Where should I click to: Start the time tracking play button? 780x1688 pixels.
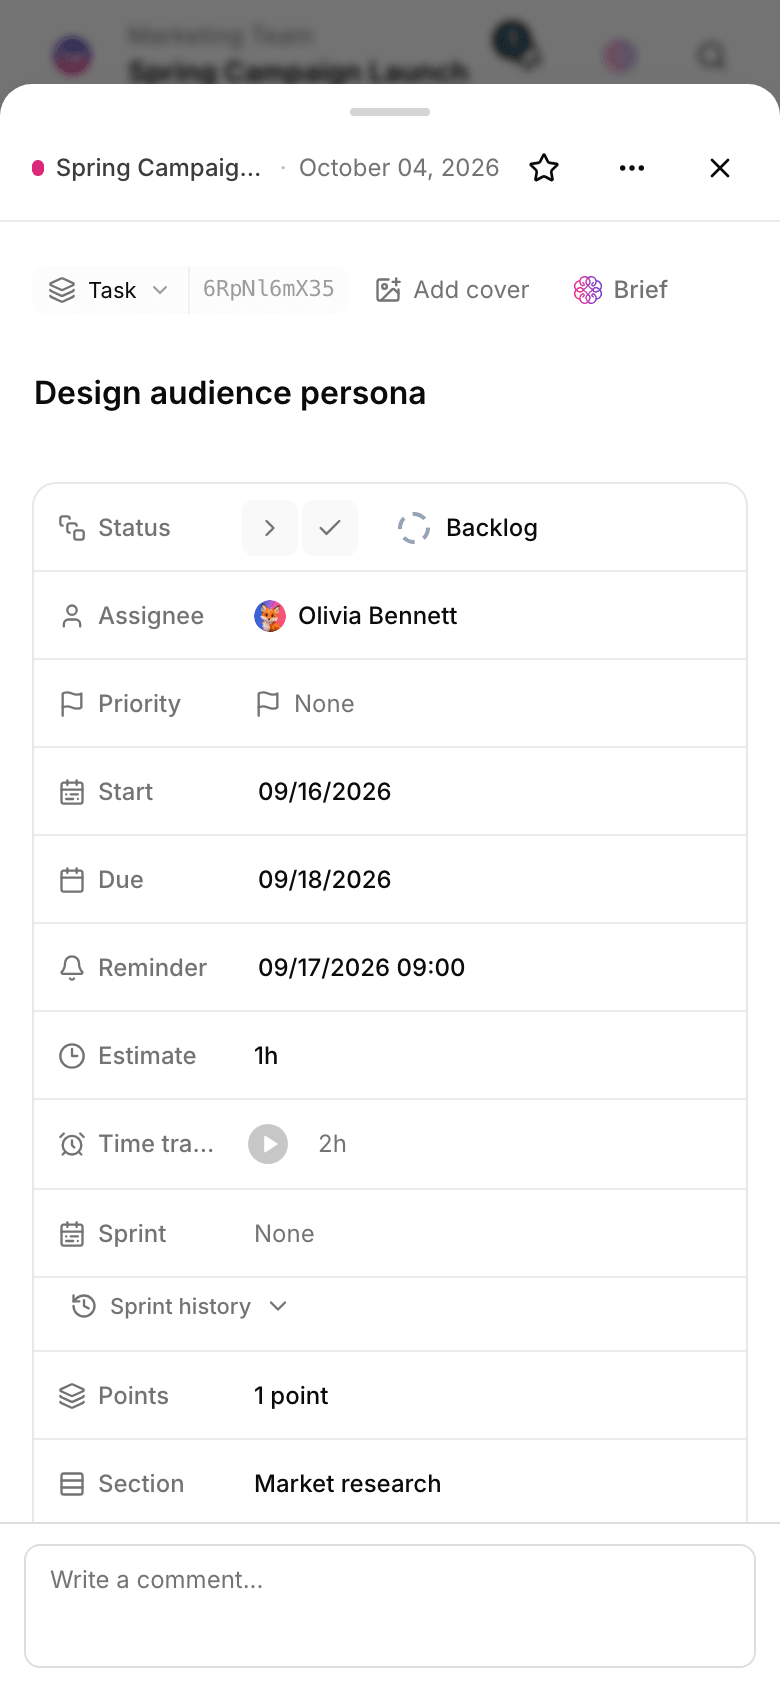pos(268,1144)
